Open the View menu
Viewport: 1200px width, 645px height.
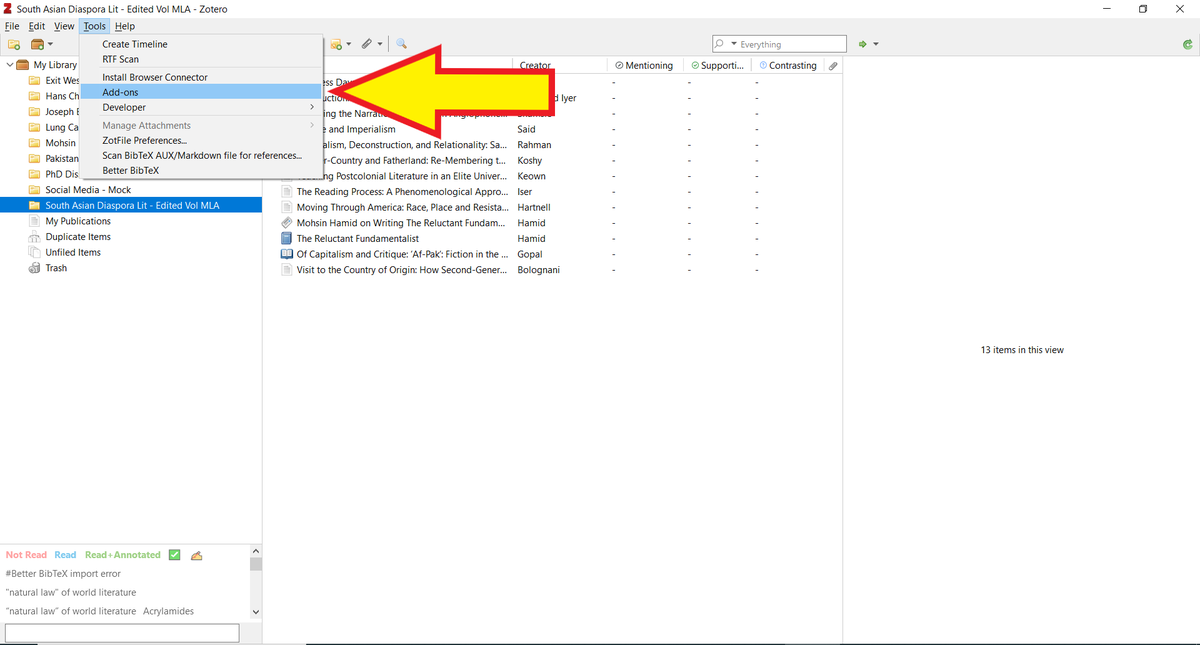click(x=64, y=26)
